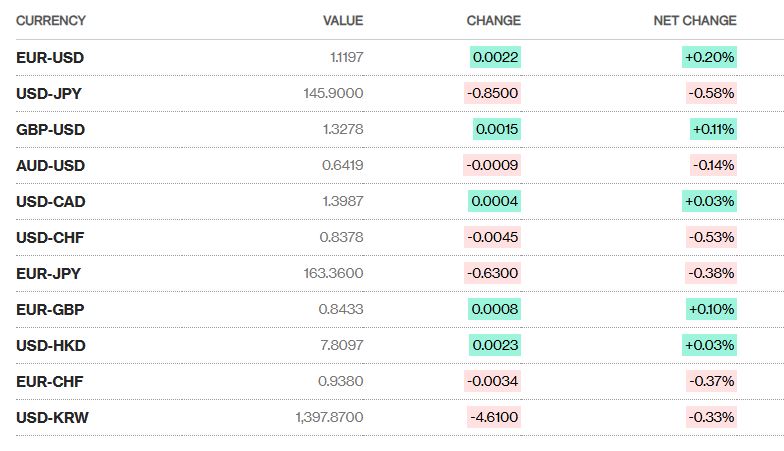Image resolution: width=784 pixels, height=451 pixels.
Task: Open EUR-JPY cross rate
Action: 49,273
